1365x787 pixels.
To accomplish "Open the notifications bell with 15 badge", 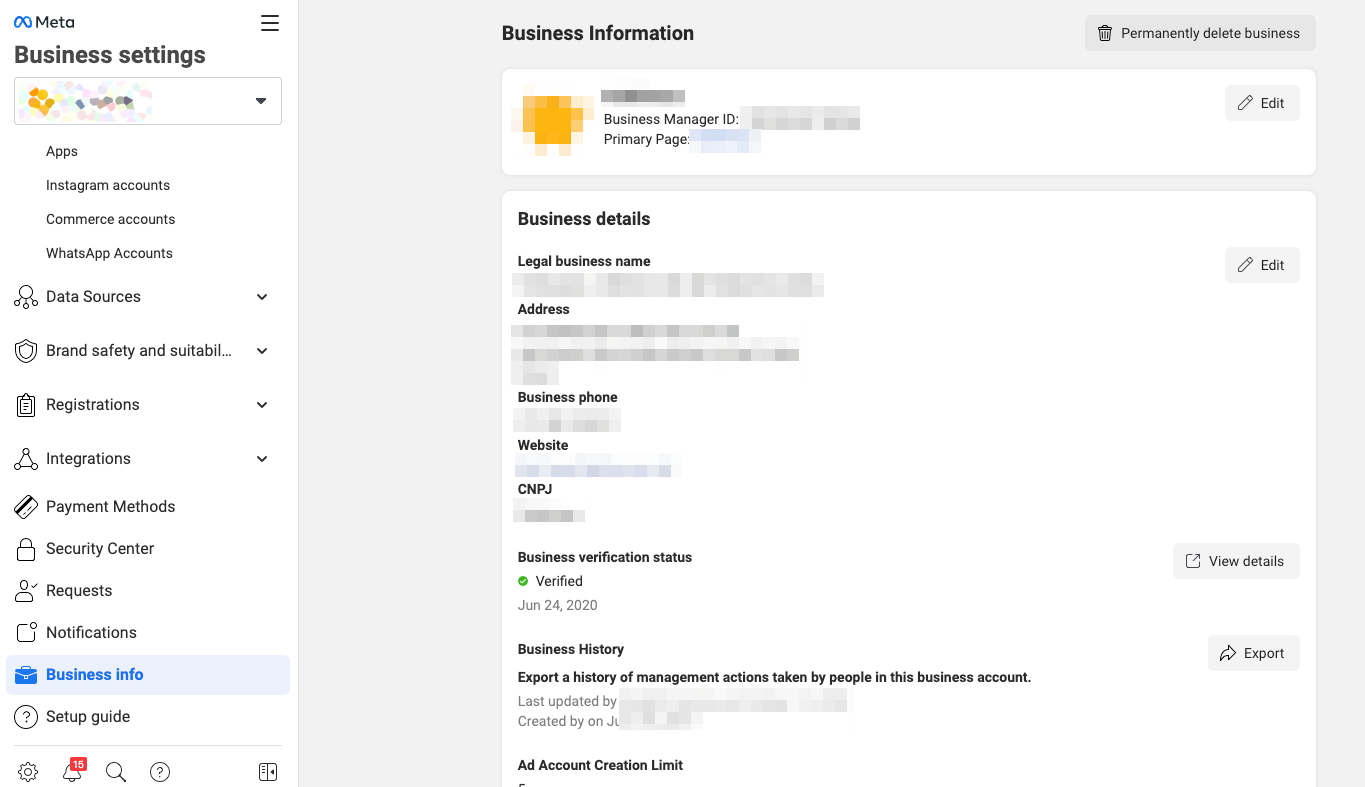I will [x=72, y=771].
